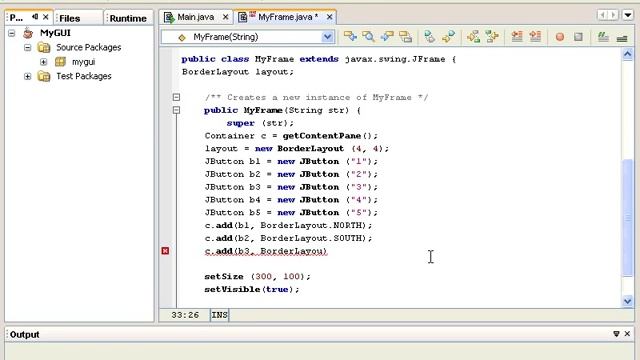The height and width of the screenshot is (360, 640).
Task: Click the 'setVisible(true);' line
Action: [252, 289]
